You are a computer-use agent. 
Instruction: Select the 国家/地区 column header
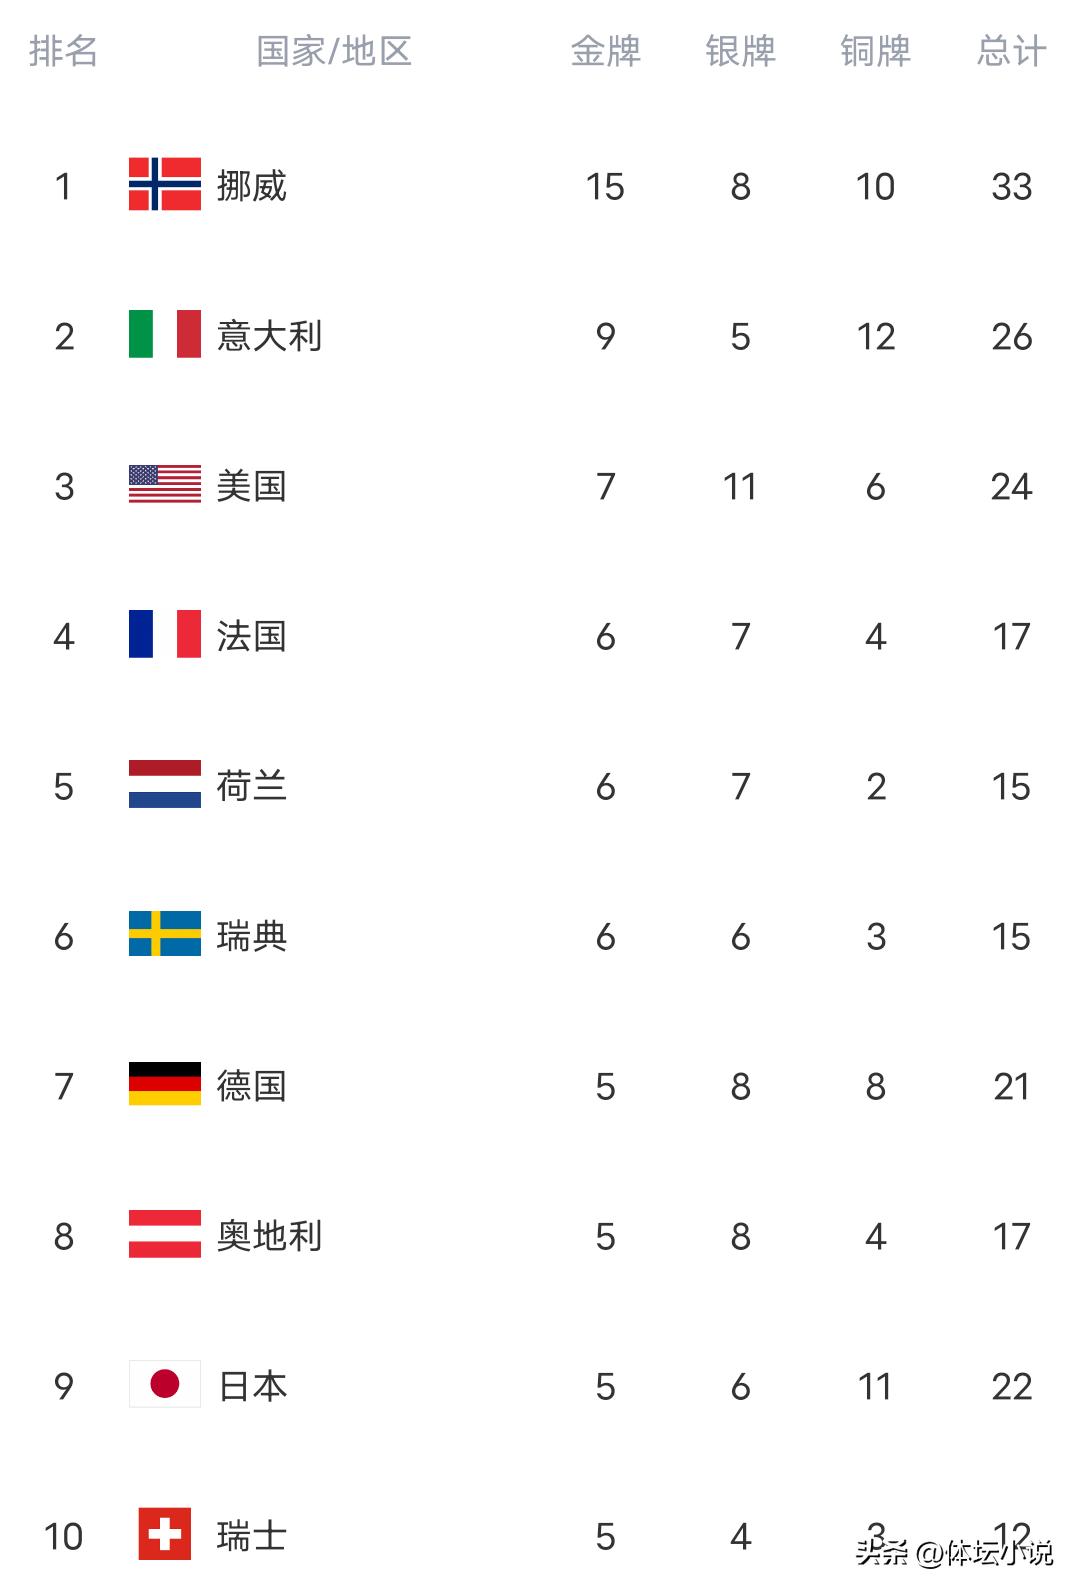click(334, 51)
